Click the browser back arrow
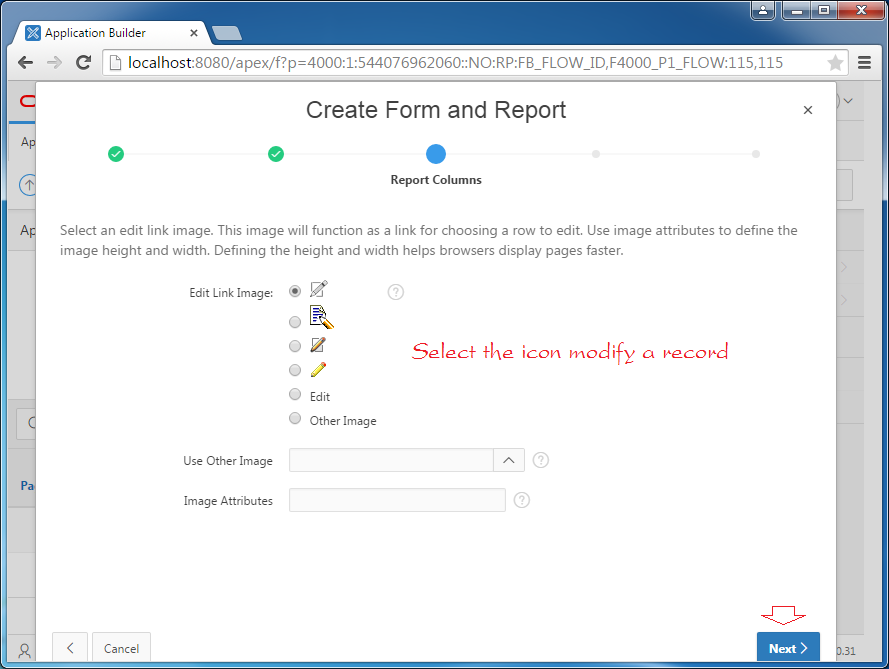This screenshot has width=889, height=669. pos(26,62)
